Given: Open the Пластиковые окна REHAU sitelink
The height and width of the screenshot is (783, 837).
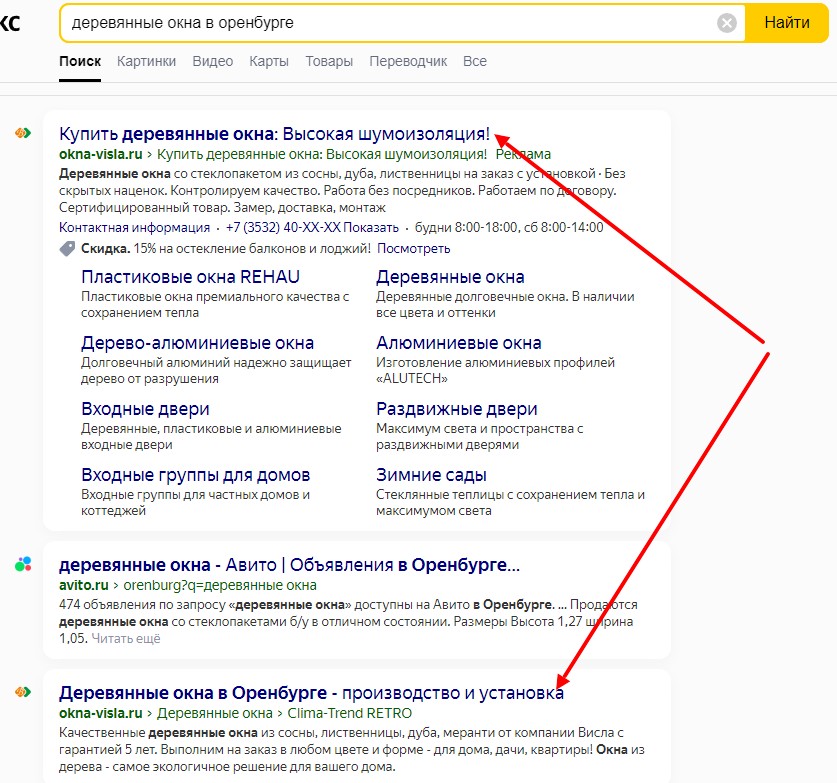Looking at the screenshot, I should coord(190,277).
